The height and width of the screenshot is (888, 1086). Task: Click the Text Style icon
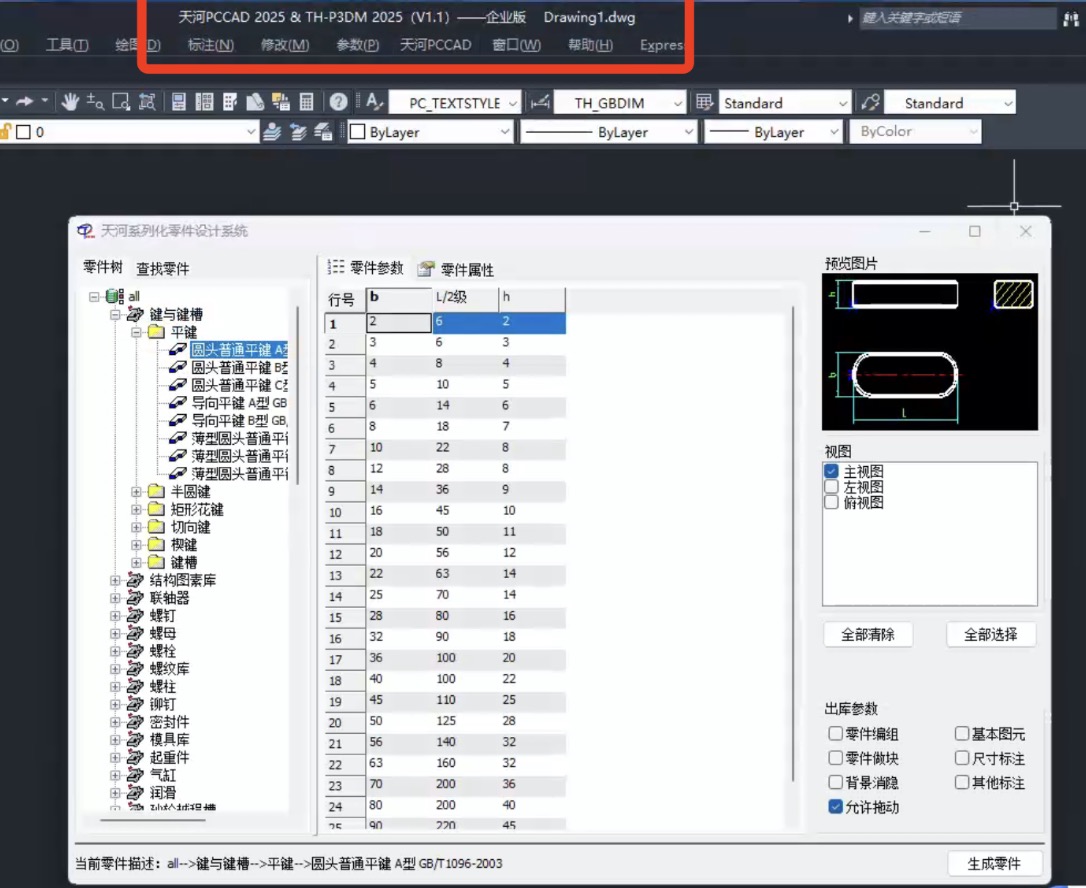click(374, 102)
